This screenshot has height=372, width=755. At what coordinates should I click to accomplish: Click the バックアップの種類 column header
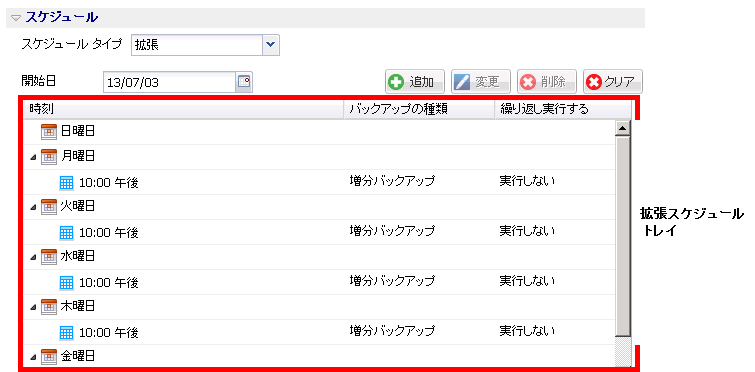click(x=419, y=109)
